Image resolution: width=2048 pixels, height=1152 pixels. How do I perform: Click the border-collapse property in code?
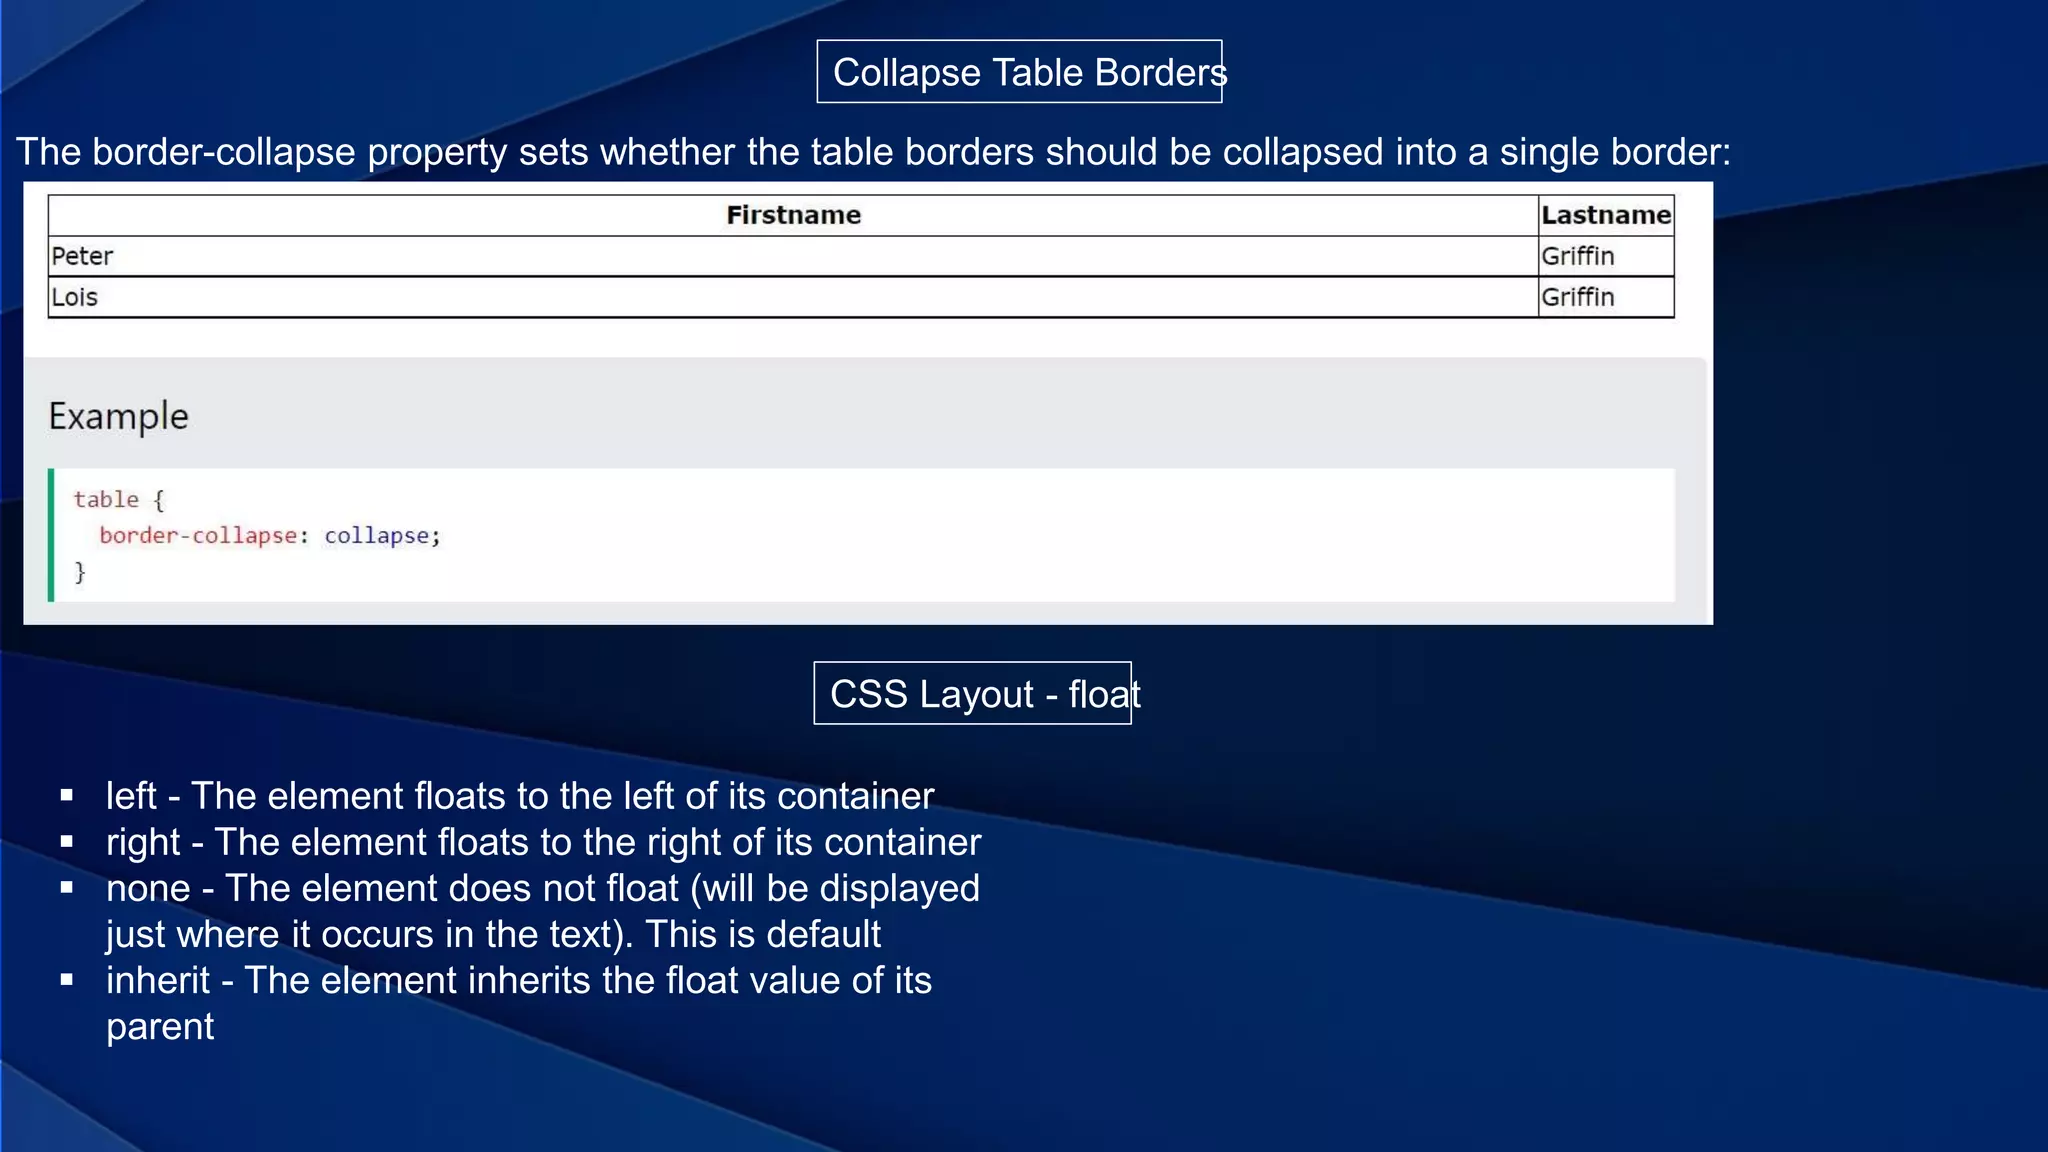tap(198, 536)
